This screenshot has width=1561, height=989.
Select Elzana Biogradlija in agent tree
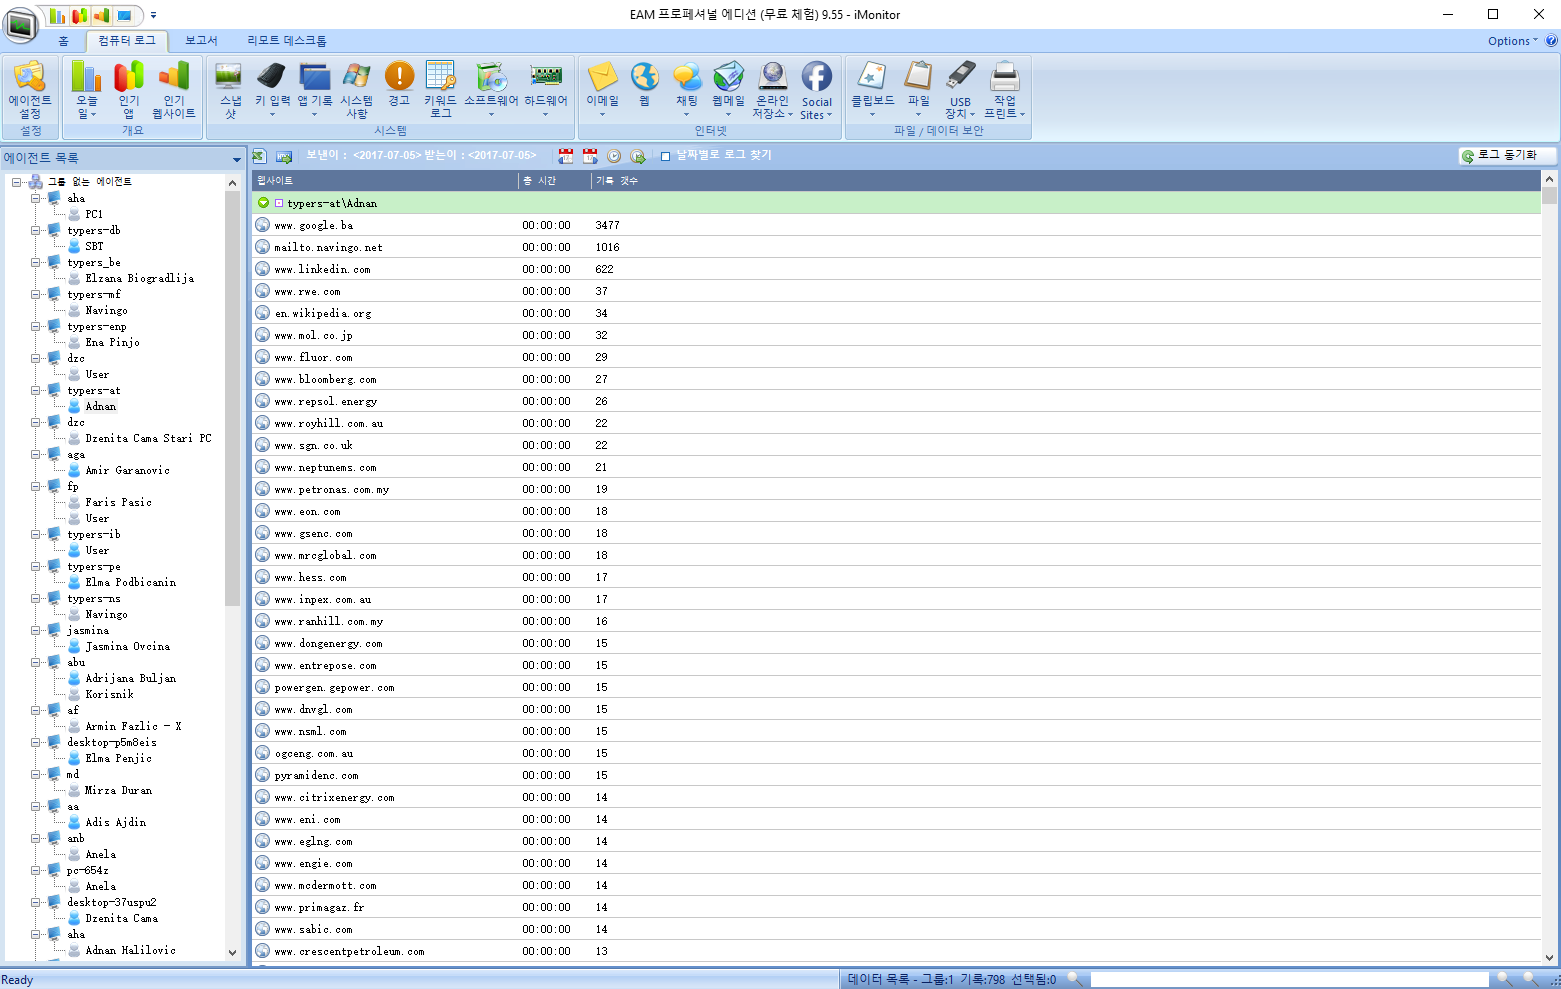pos(139,278)
